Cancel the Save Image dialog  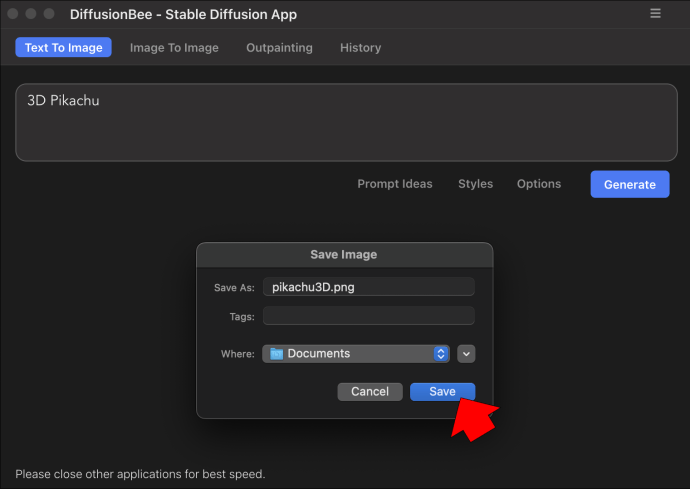coord(370,392)
